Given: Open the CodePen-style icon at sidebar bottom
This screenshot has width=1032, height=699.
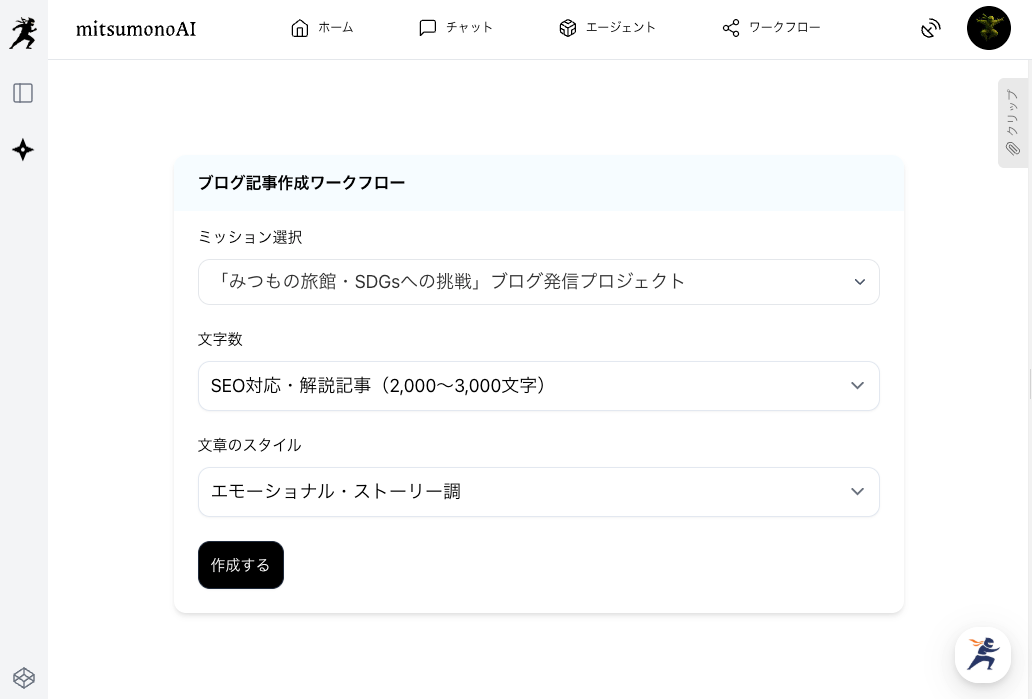Looking at the screenshot, I should point(24,678).
